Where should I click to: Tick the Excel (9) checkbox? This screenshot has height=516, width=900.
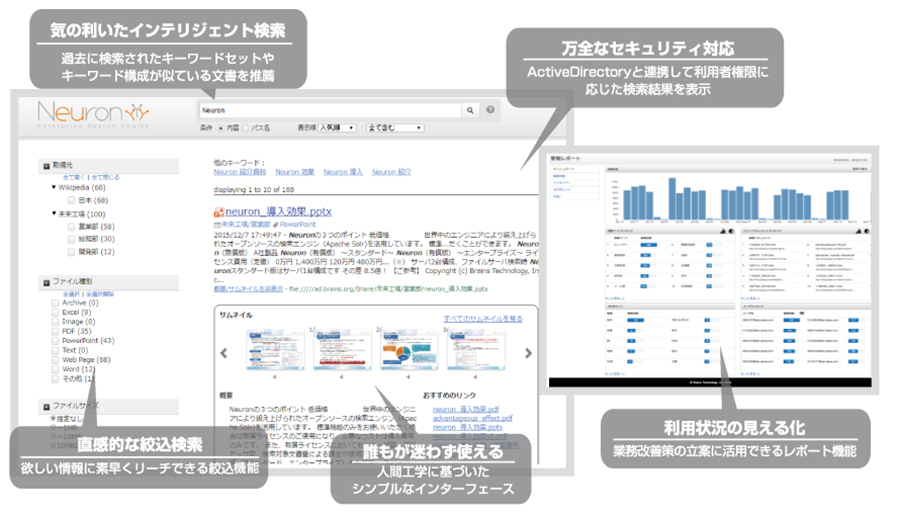(55, 313)
